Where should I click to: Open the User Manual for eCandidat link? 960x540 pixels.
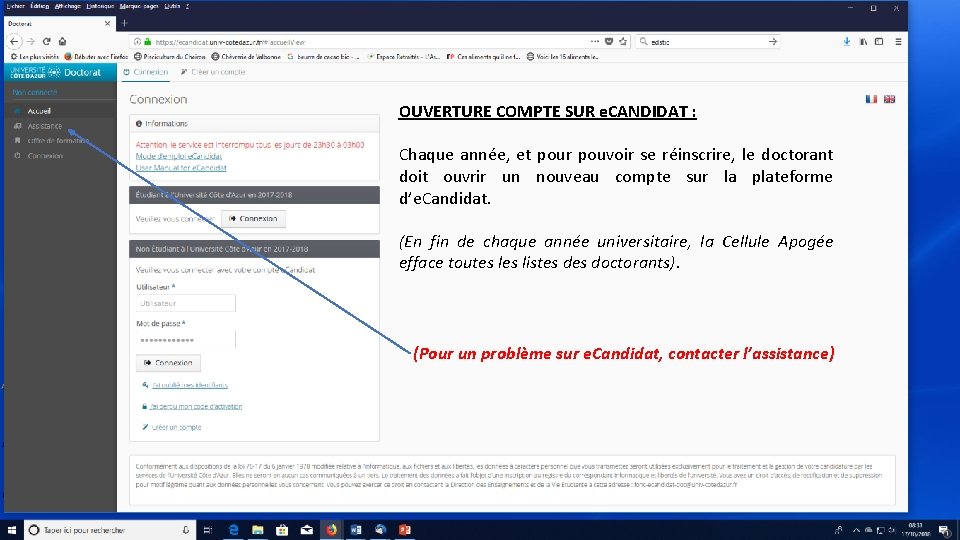tap(181, 167)
